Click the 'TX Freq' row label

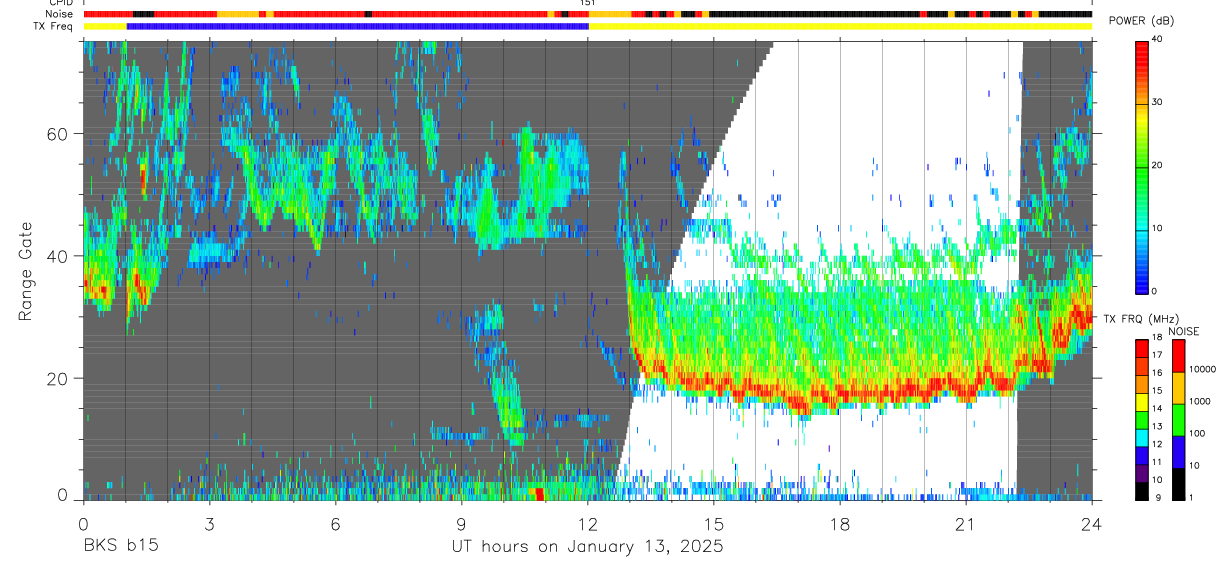[55, 26]
